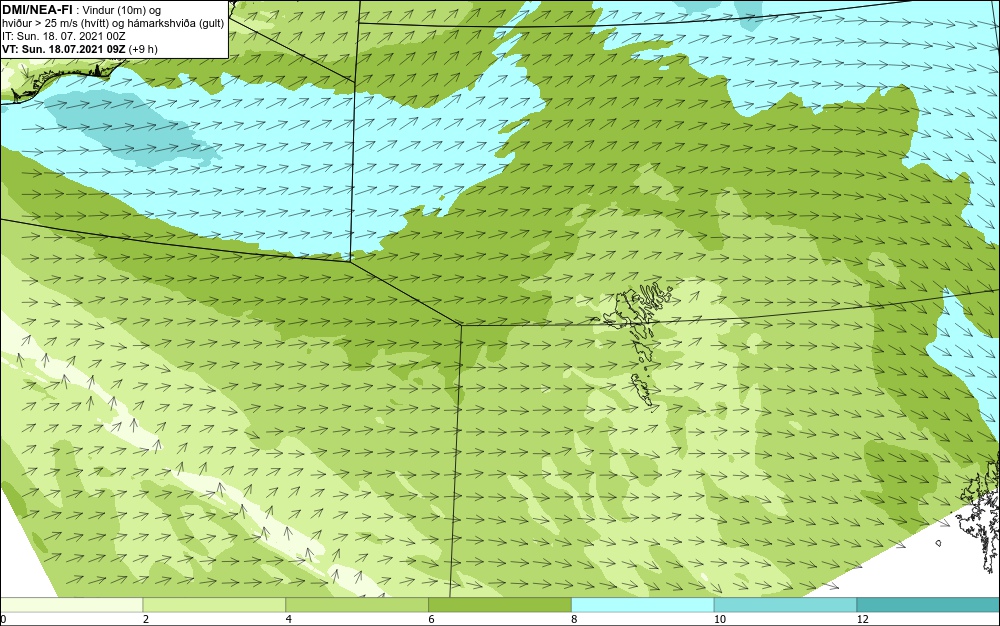The height and width of the screenshot is (626, 1000).
Task: Click the colorbar label '8'
Action: coord(575,619)
